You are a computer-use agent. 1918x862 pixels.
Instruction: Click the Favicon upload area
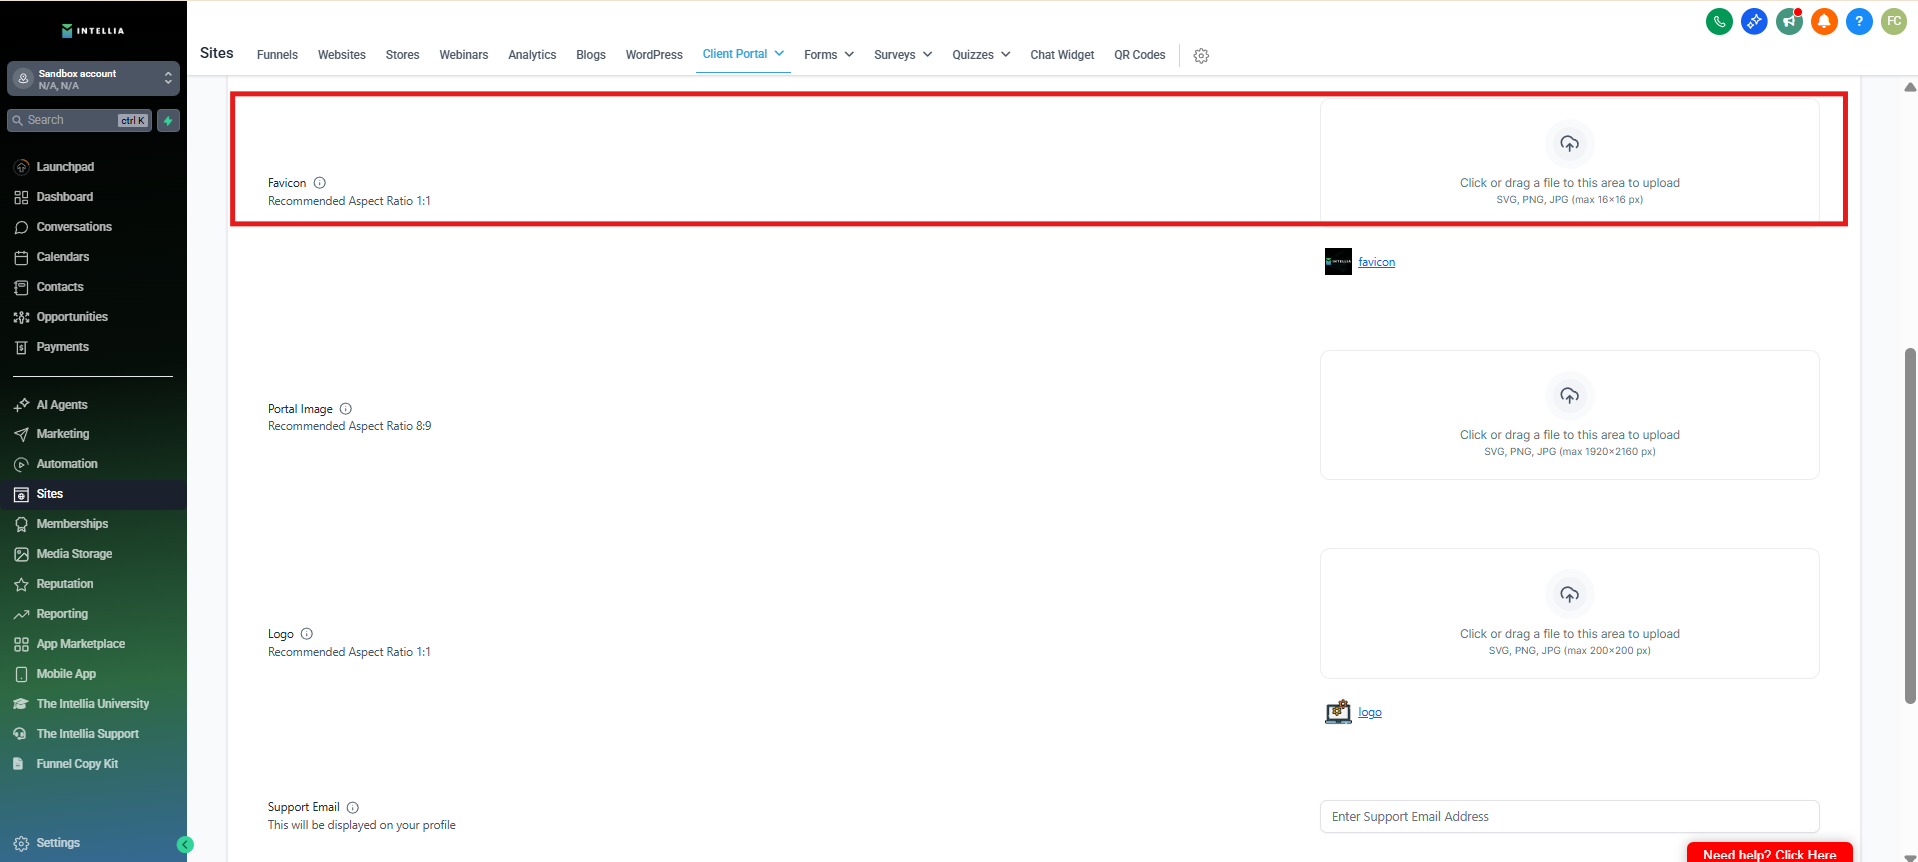(x=1569, y=161)
